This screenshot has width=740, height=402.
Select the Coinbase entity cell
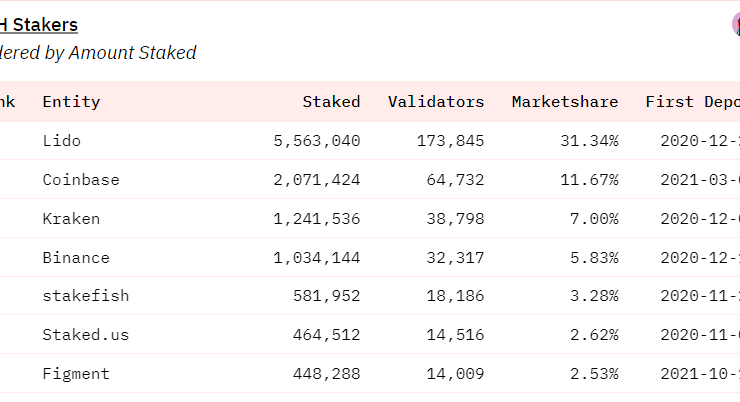click(x=81, y=180)
